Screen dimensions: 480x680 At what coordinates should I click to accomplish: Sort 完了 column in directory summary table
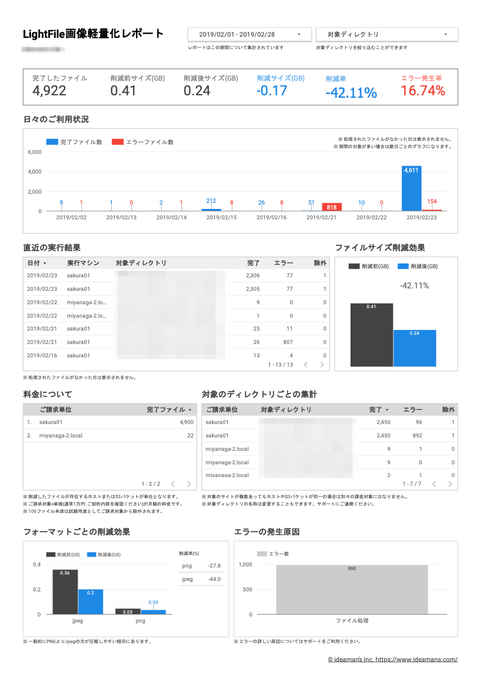click(x=379, y=409)
